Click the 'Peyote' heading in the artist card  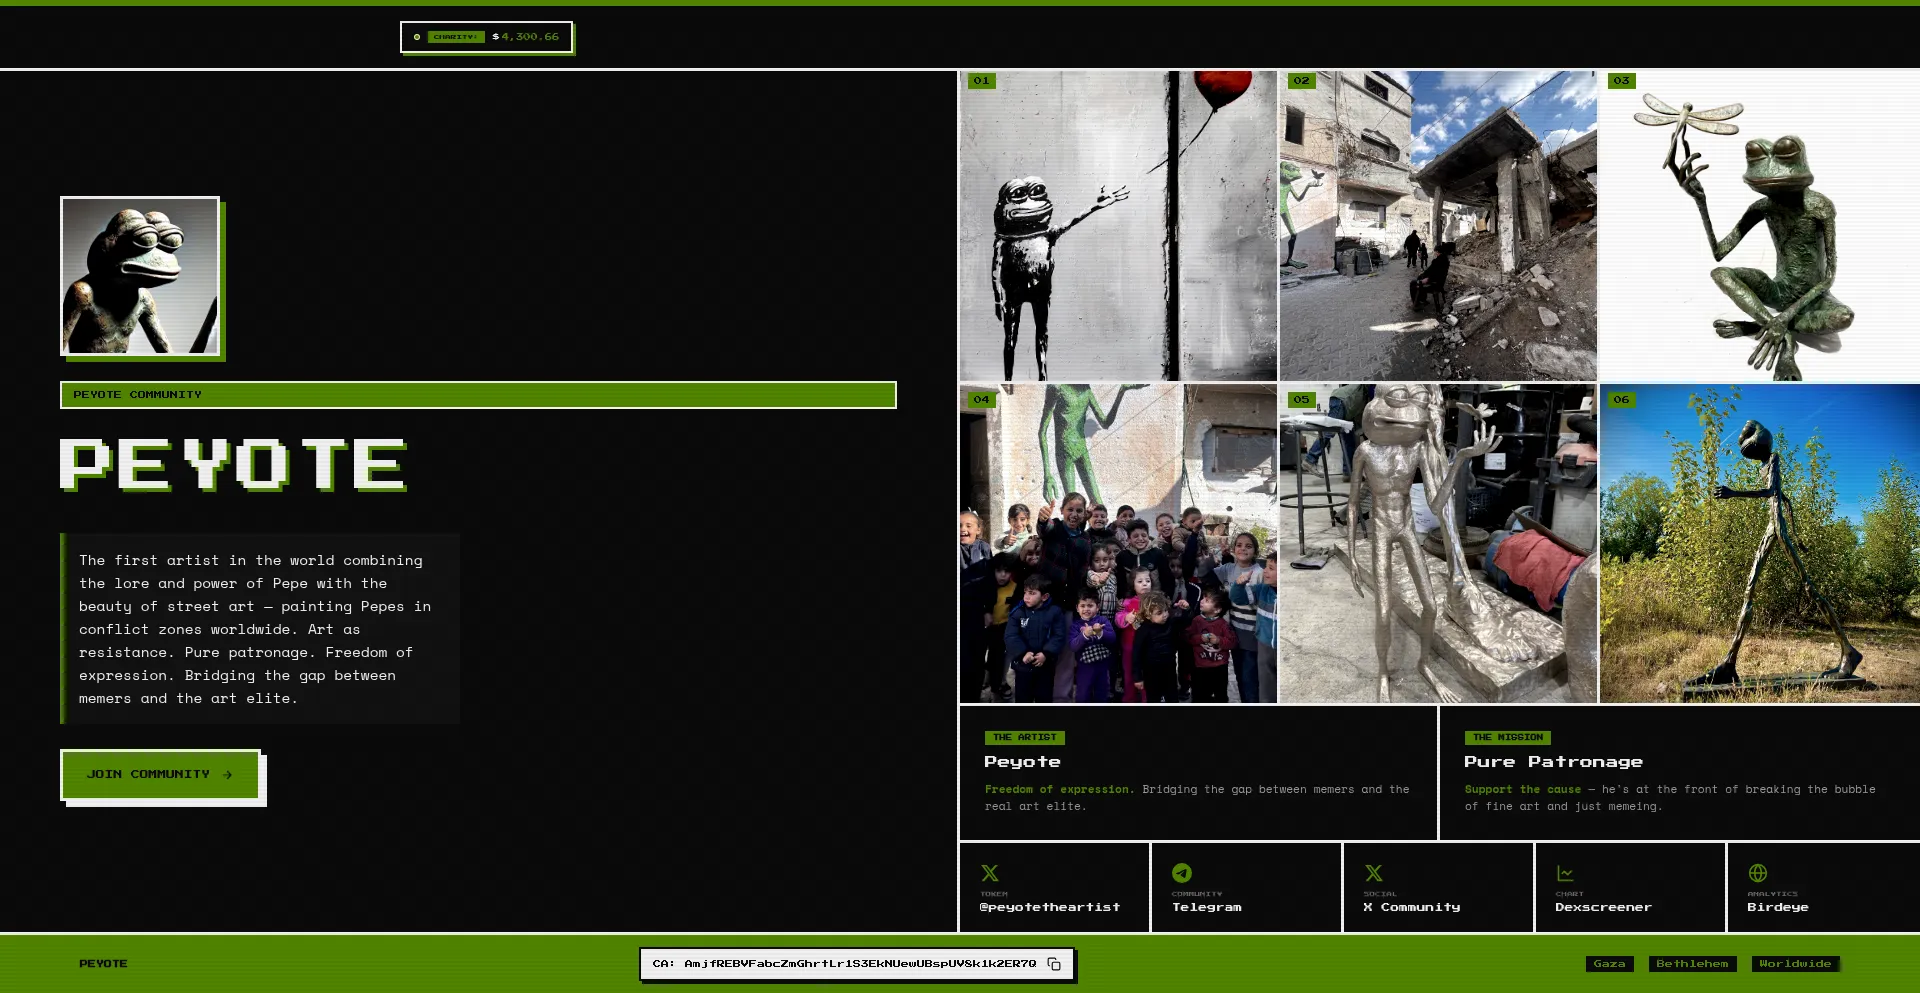click(1022, 762)
